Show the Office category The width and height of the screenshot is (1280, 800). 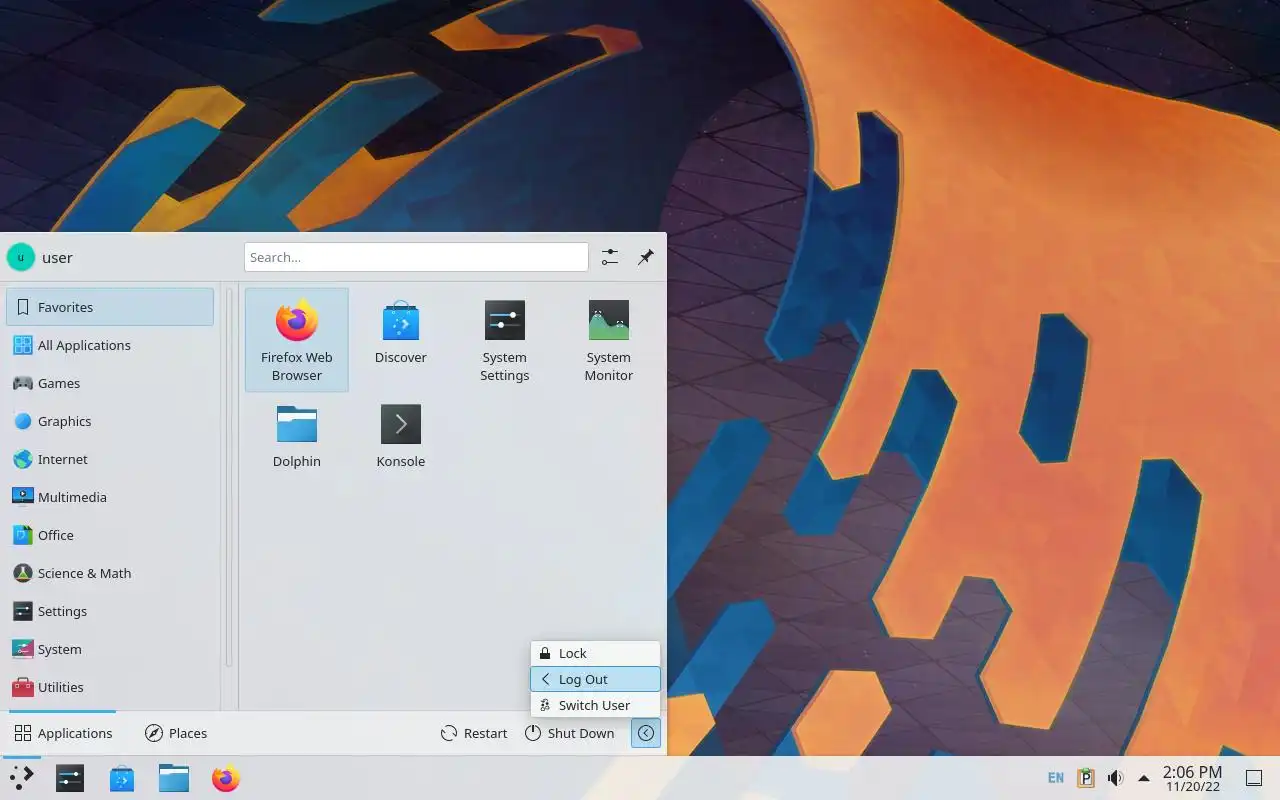click(110, 535)
